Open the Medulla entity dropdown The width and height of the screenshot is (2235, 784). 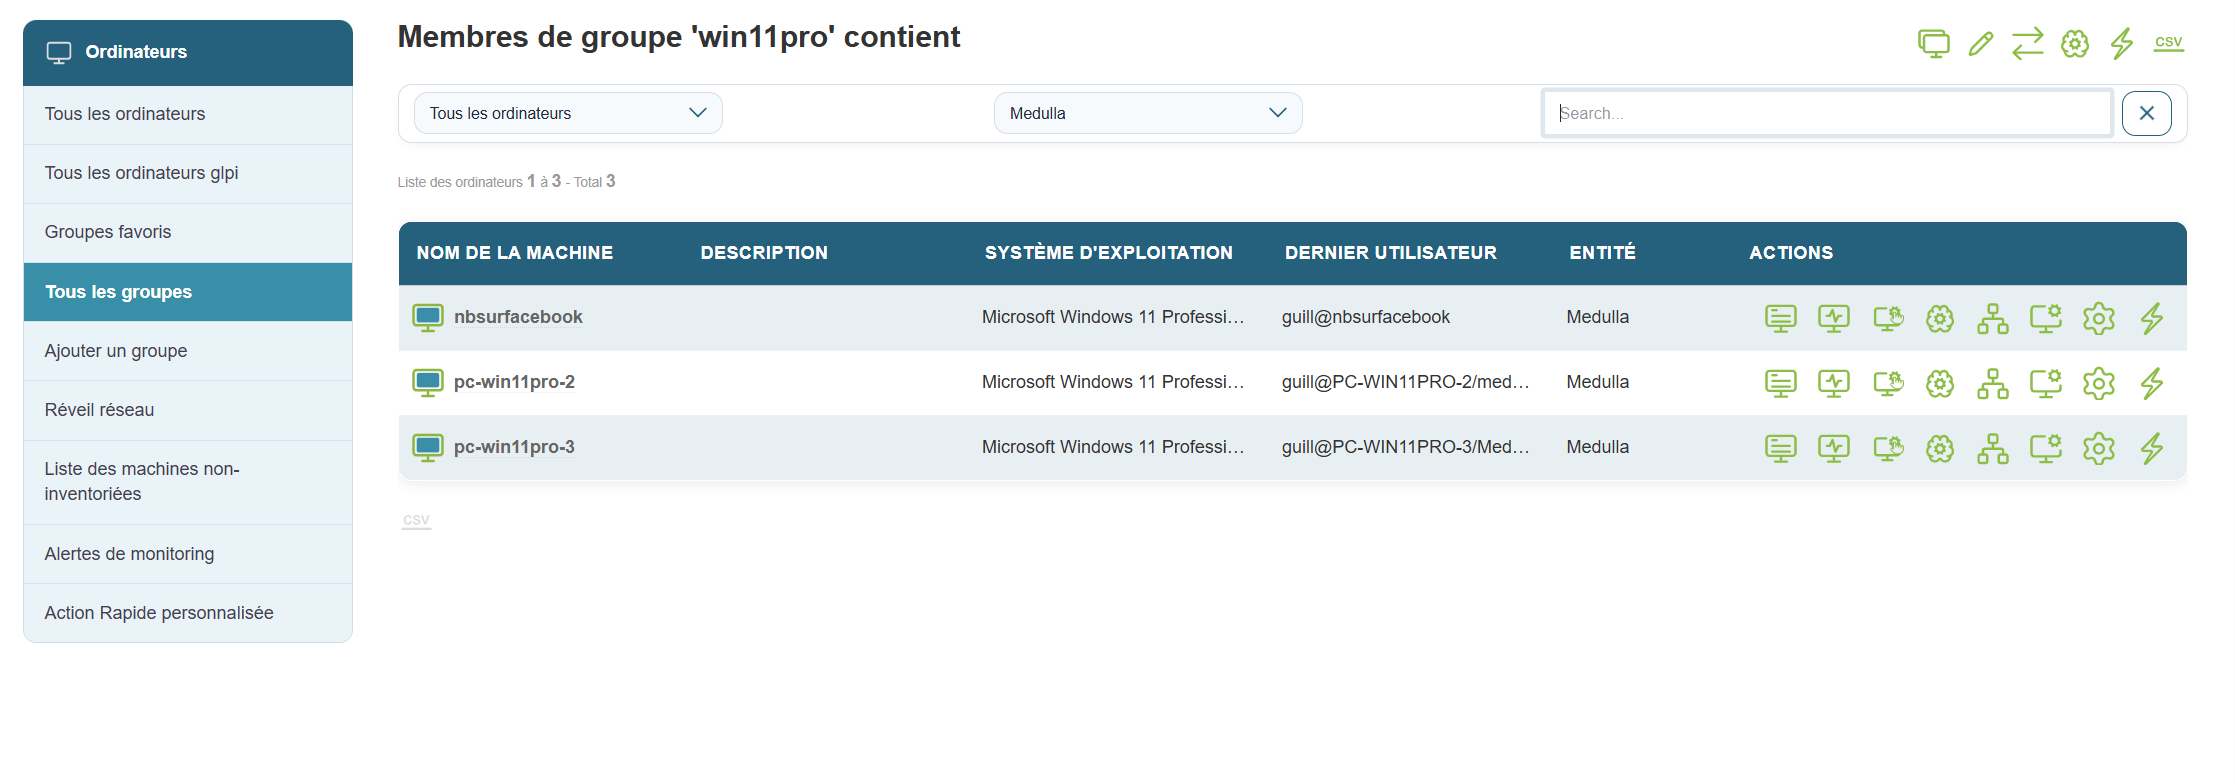point(1147,113)
